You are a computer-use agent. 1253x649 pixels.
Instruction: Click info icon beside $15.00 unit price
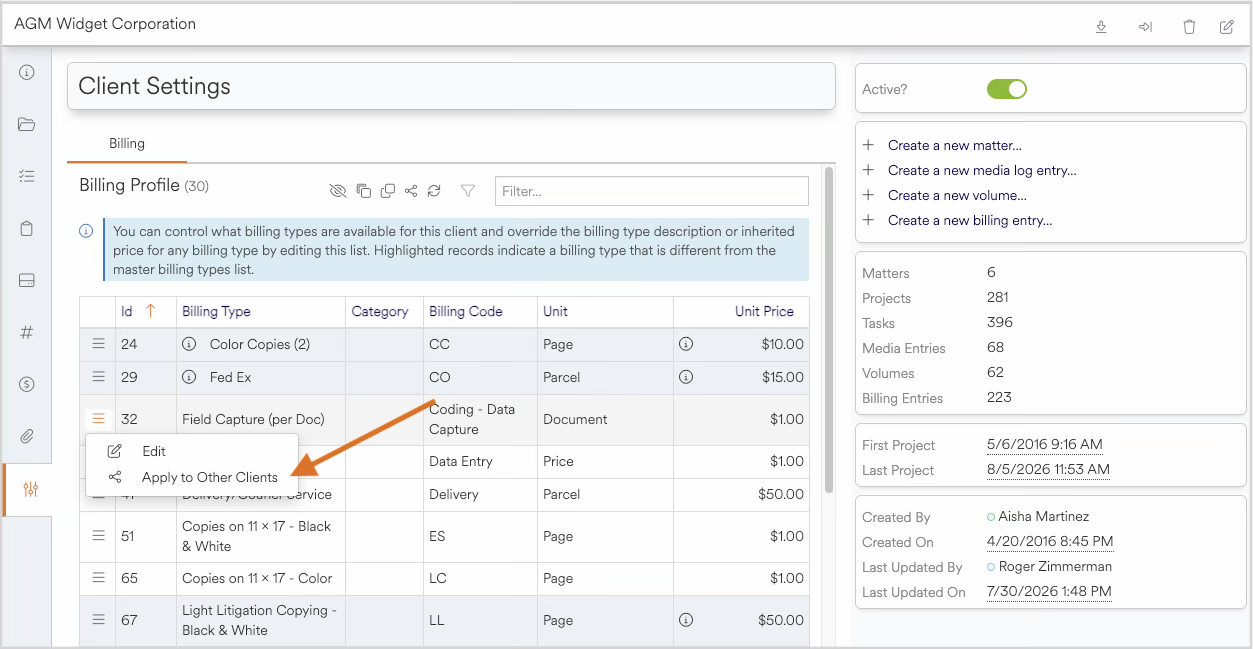pos(686,377)
